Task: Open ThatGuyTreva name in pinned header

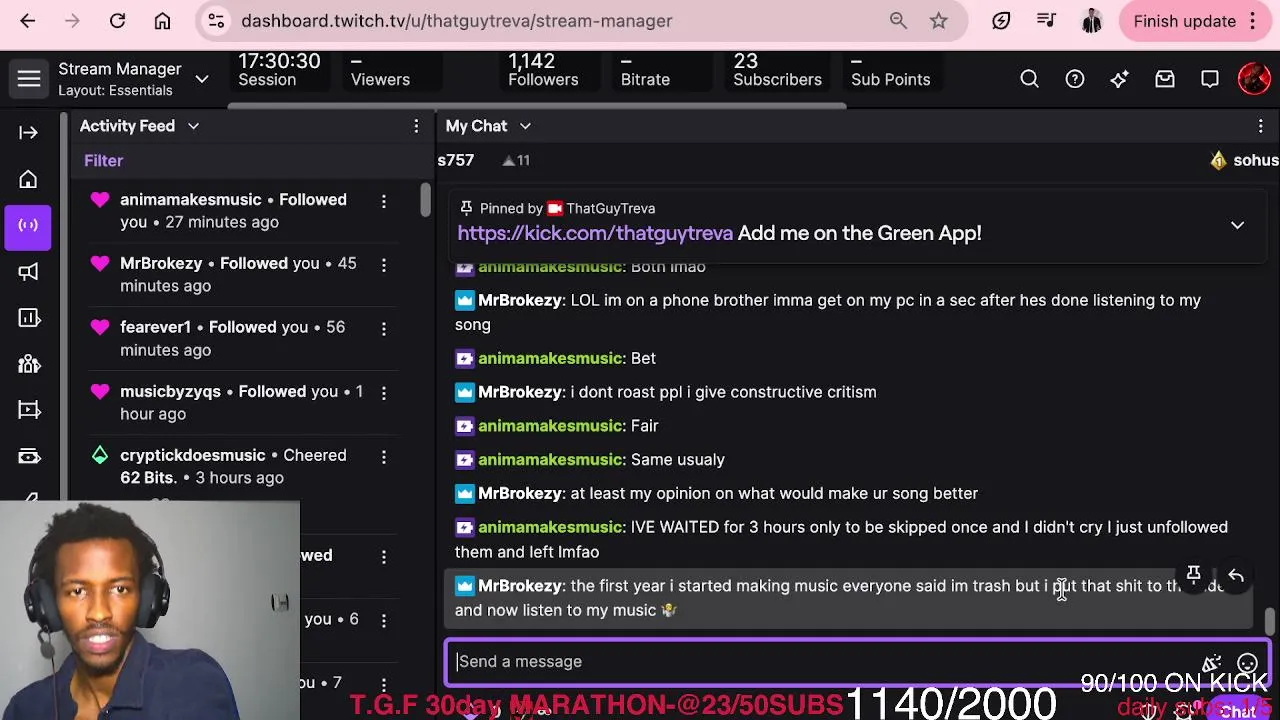Action: [610, 208]
